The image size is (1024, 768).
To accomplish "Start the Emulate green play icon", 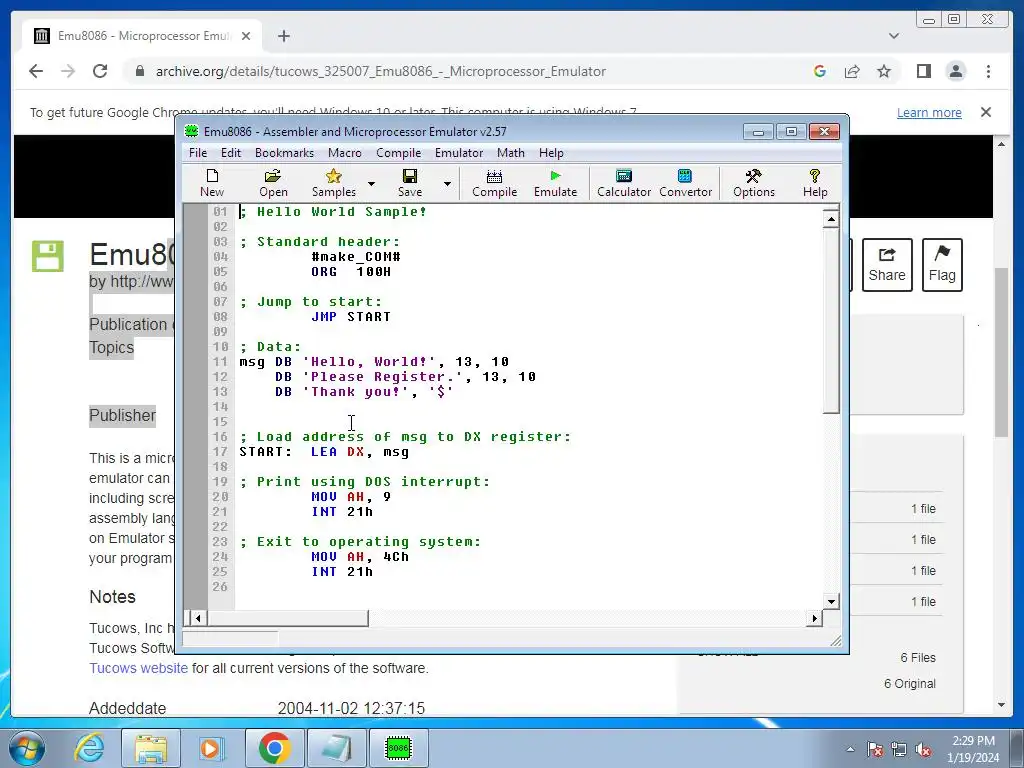I will 555,183.
